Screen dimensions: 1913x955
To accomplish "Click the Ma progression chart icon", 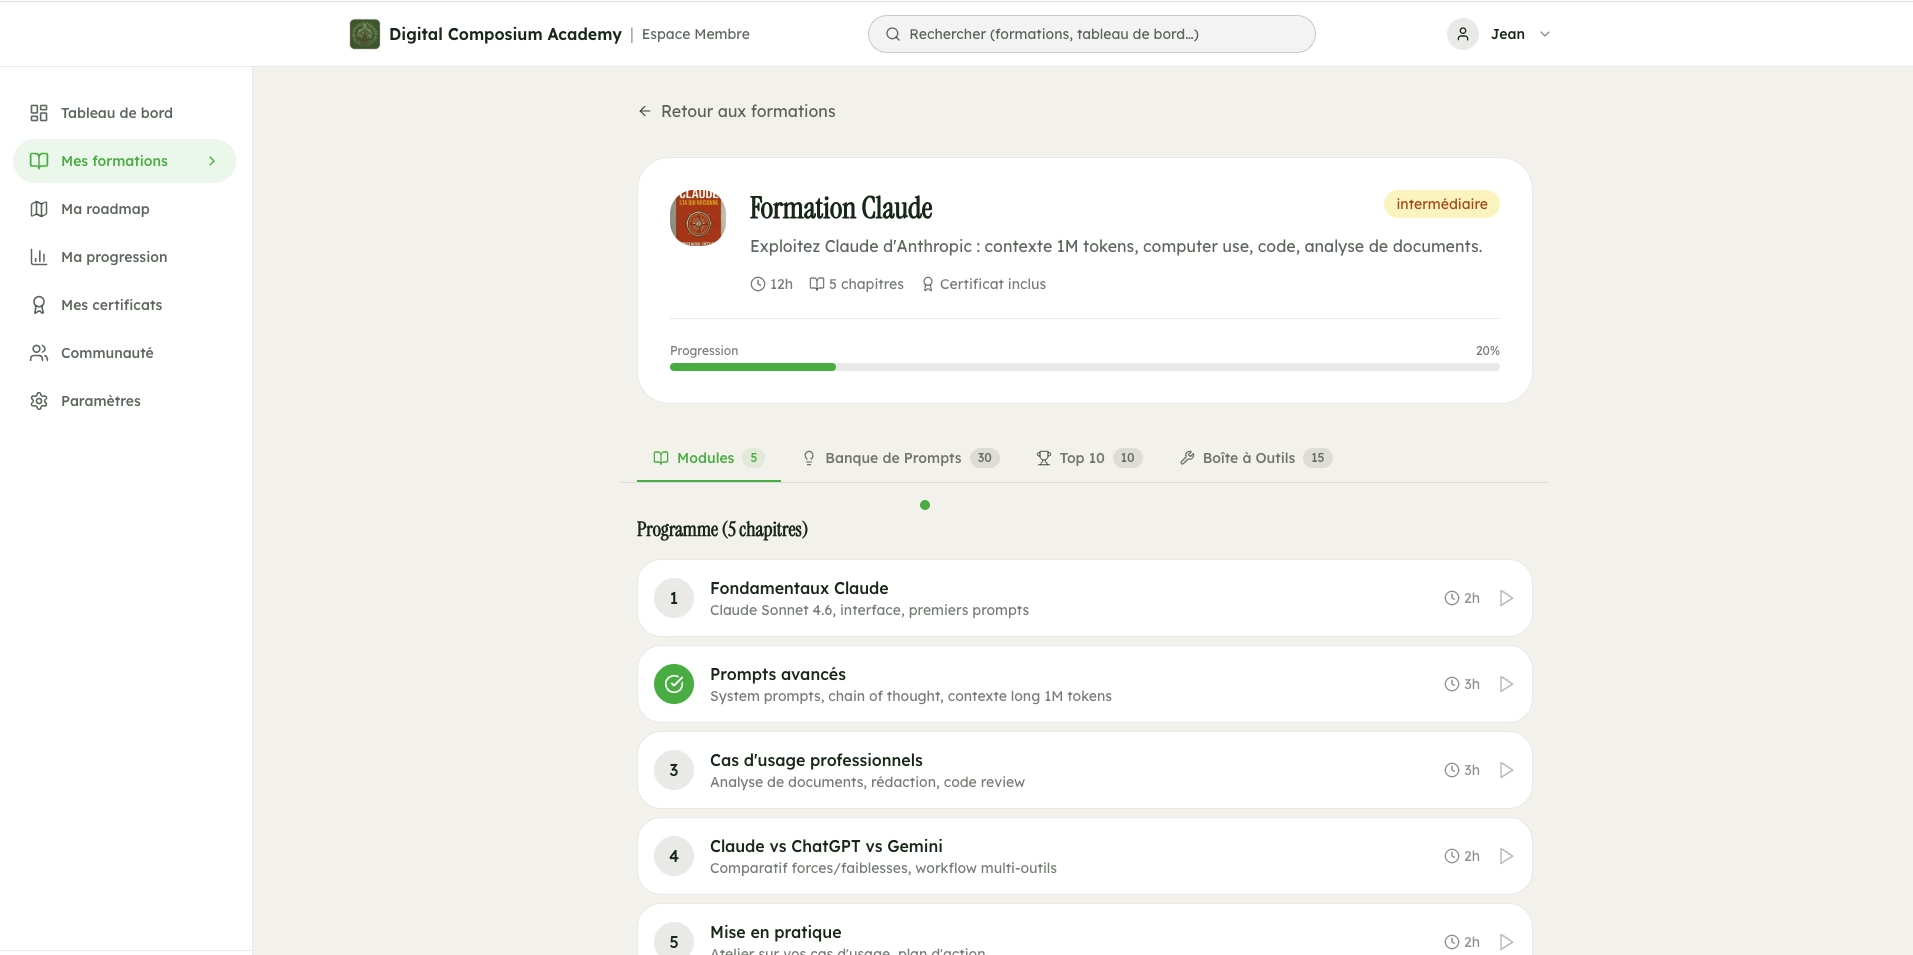I will pos(38,256).
